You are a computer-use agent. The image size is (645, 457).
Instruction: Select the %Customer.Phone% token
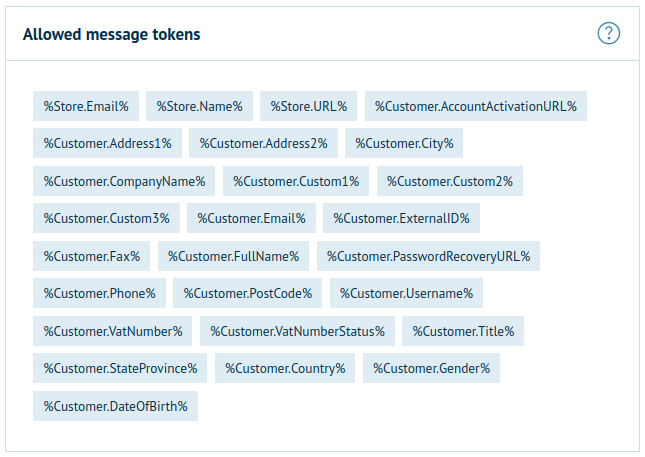point(99,293)
